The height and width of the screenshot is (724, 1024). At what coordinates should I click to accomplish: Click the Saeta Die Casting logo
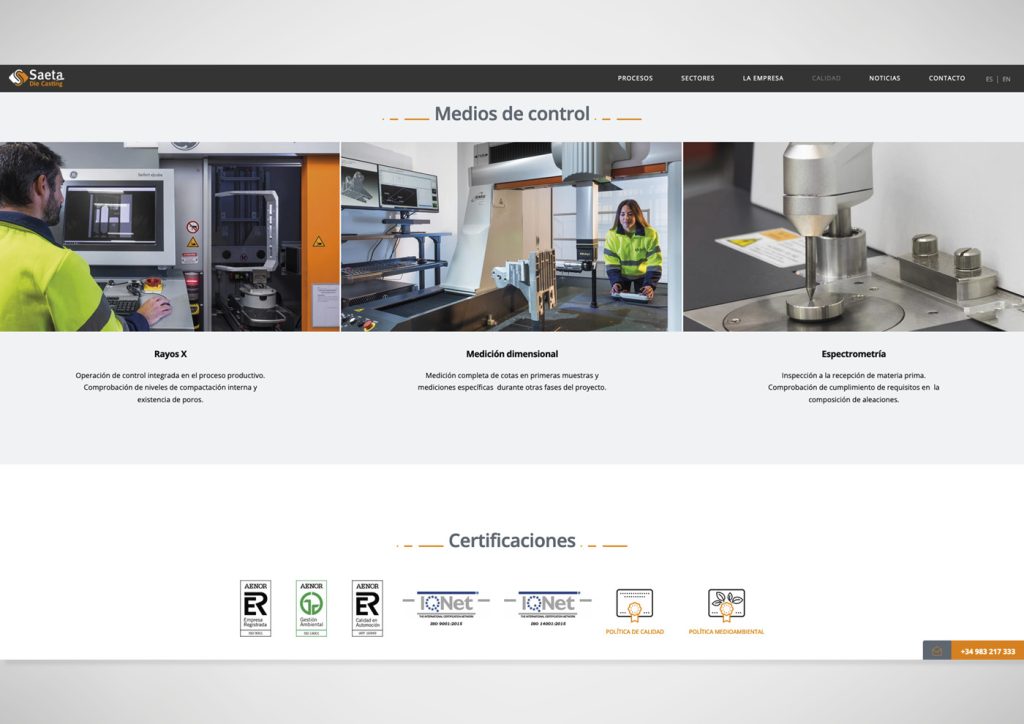37,78
